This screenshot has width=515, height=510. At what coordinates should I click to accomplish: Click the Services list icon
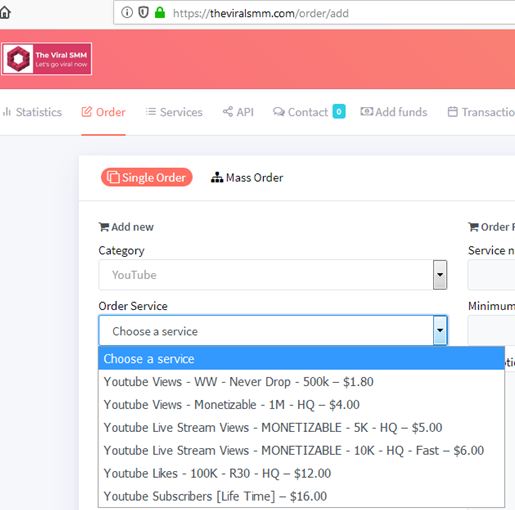[151, 112]
